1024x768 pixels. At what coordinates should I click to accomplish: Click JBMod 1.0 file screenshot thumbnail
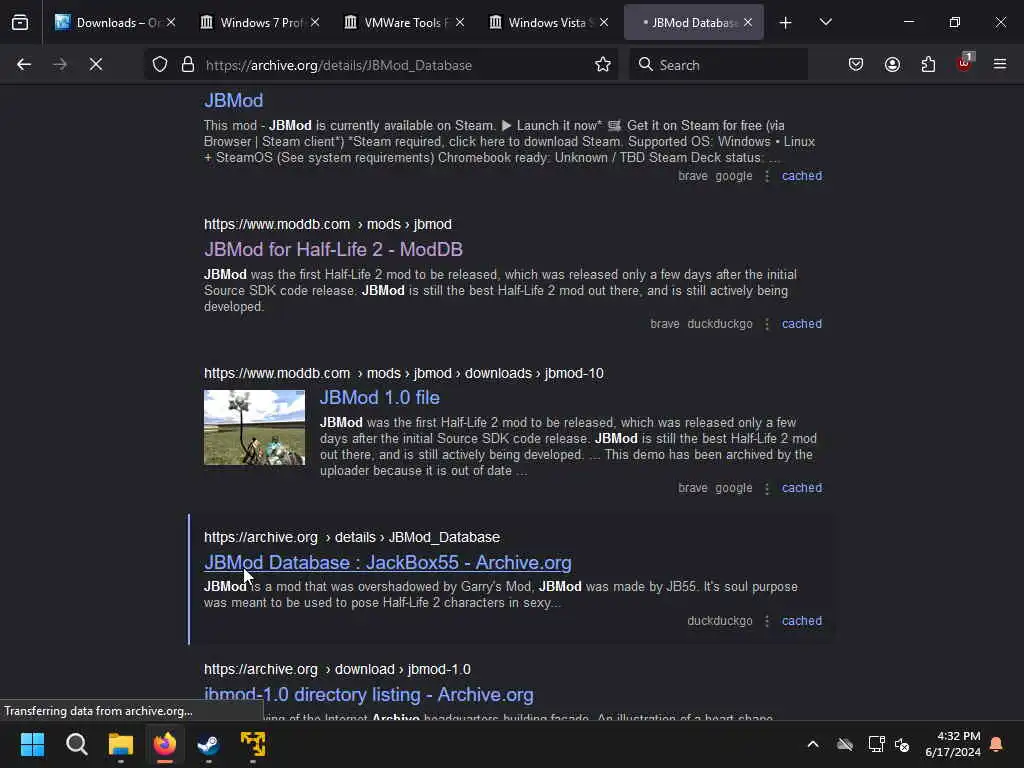(254, 428)
